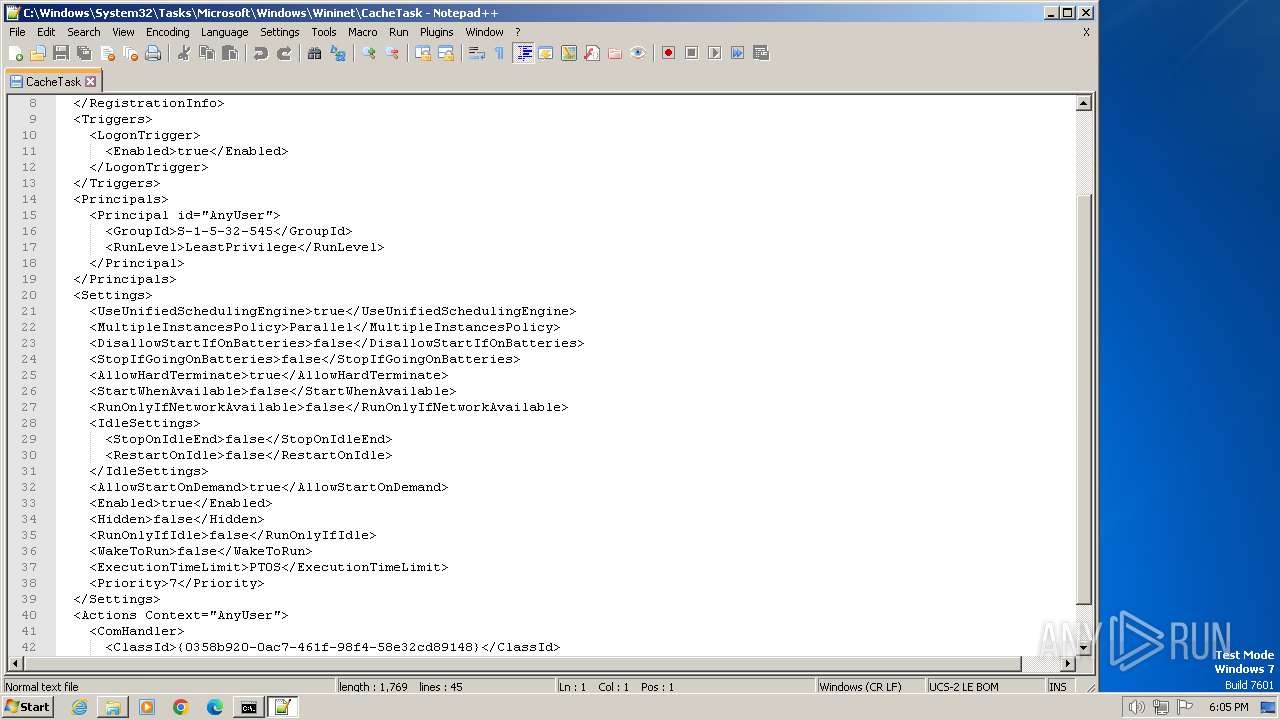This screenshot has height=720, width=1280.
Task: Open the Language menu
Action: click(x=224, y=32)
